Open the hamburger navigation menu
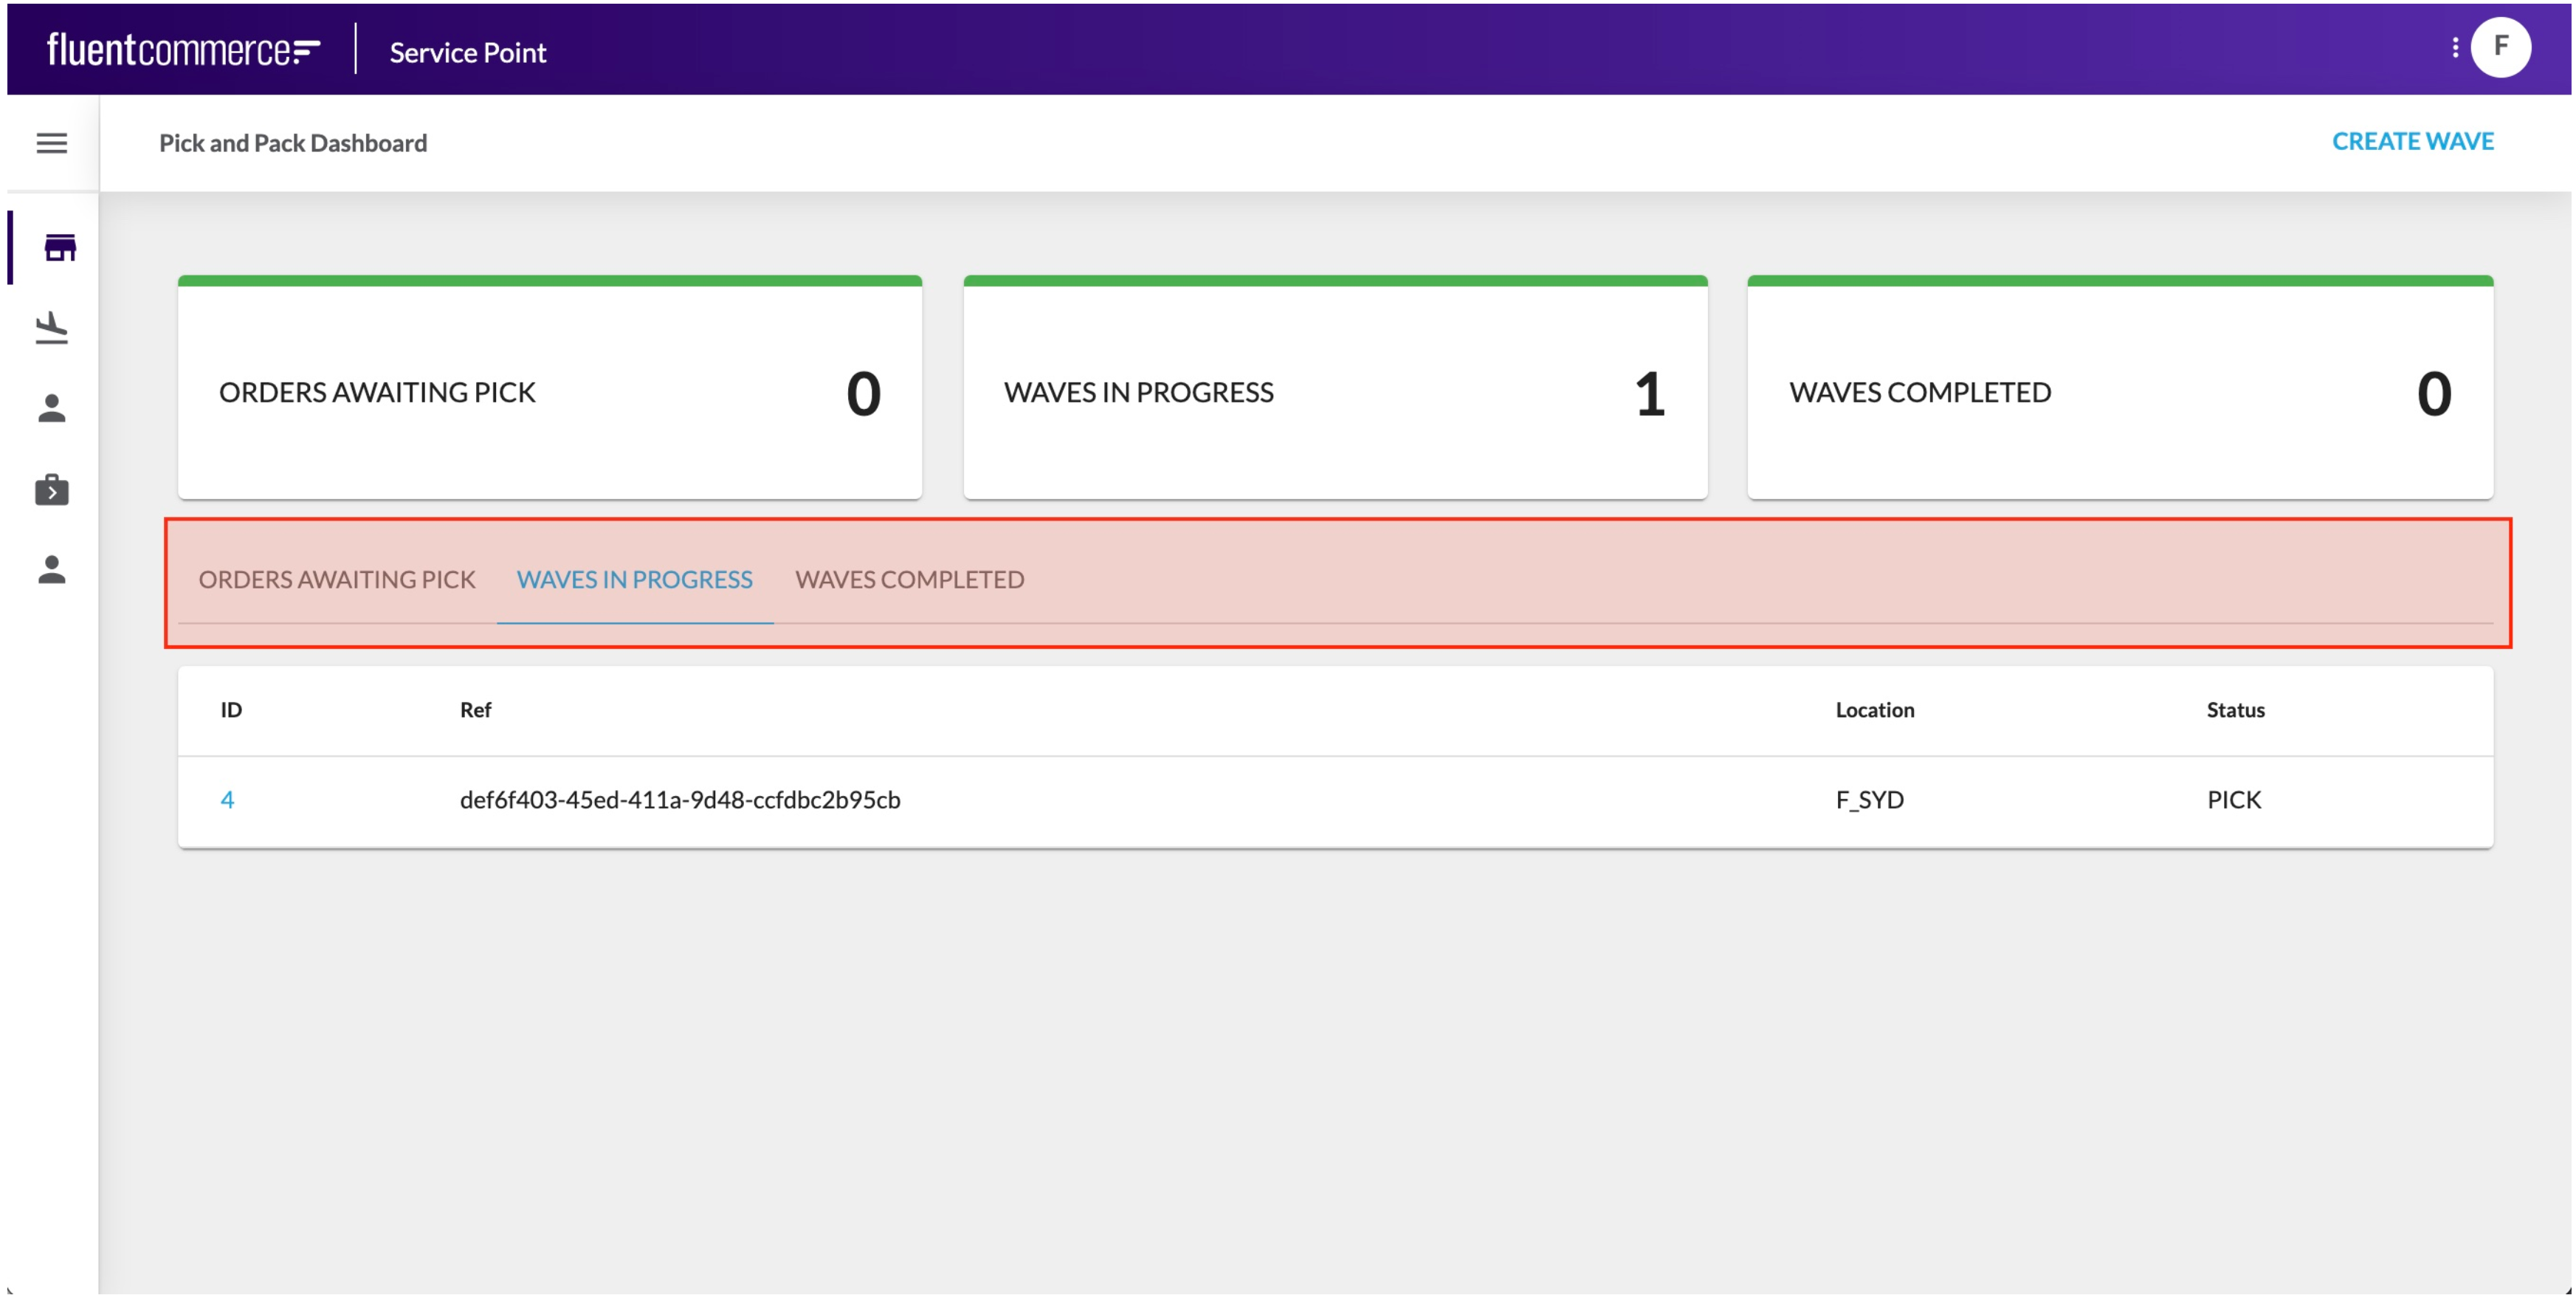2576x1298 pixels. click(52, 143)
